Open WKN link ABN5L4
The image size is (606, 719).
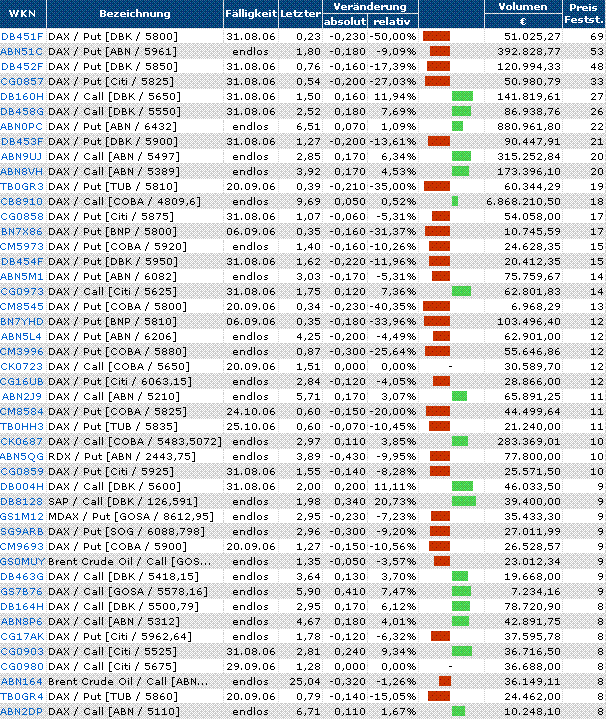[21, 337]
